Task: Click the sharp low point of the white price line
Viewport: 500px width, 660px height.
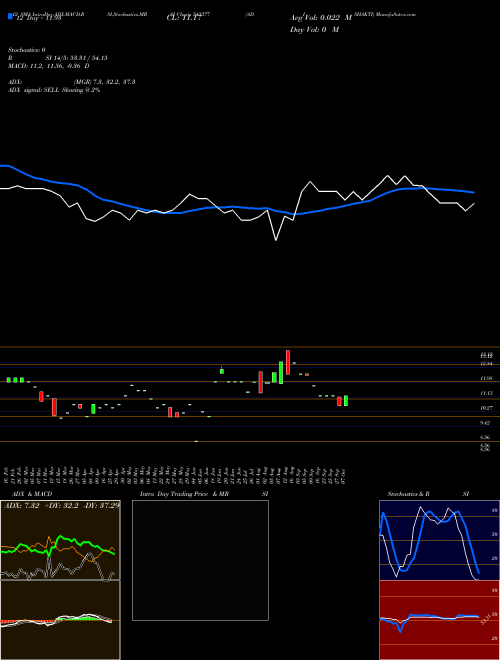Action: coord(276,240)
